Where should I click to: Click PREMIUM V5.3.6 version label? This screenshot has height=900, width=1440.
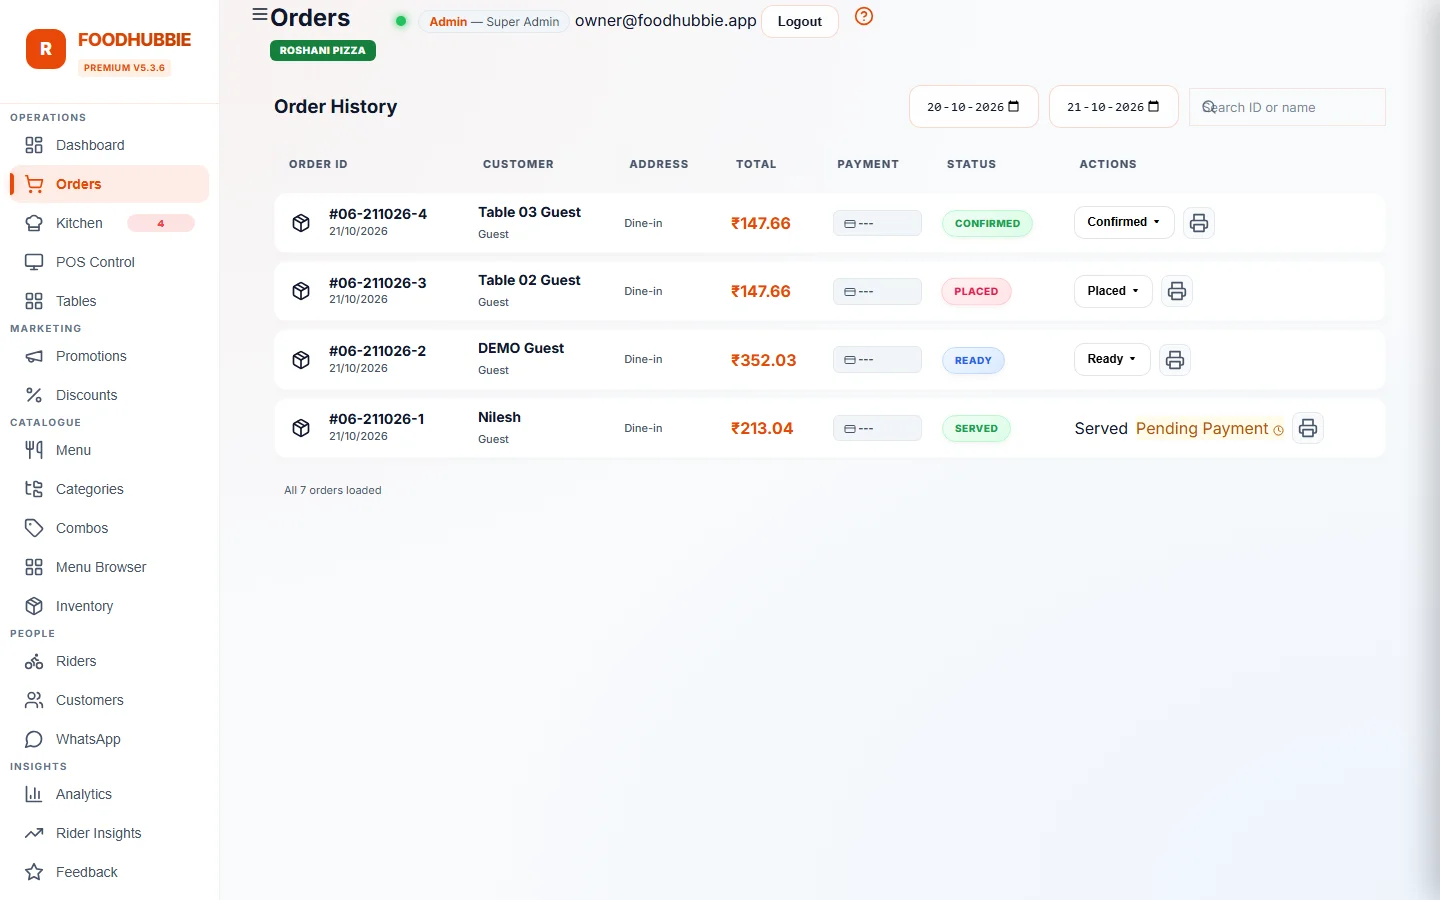125,68
